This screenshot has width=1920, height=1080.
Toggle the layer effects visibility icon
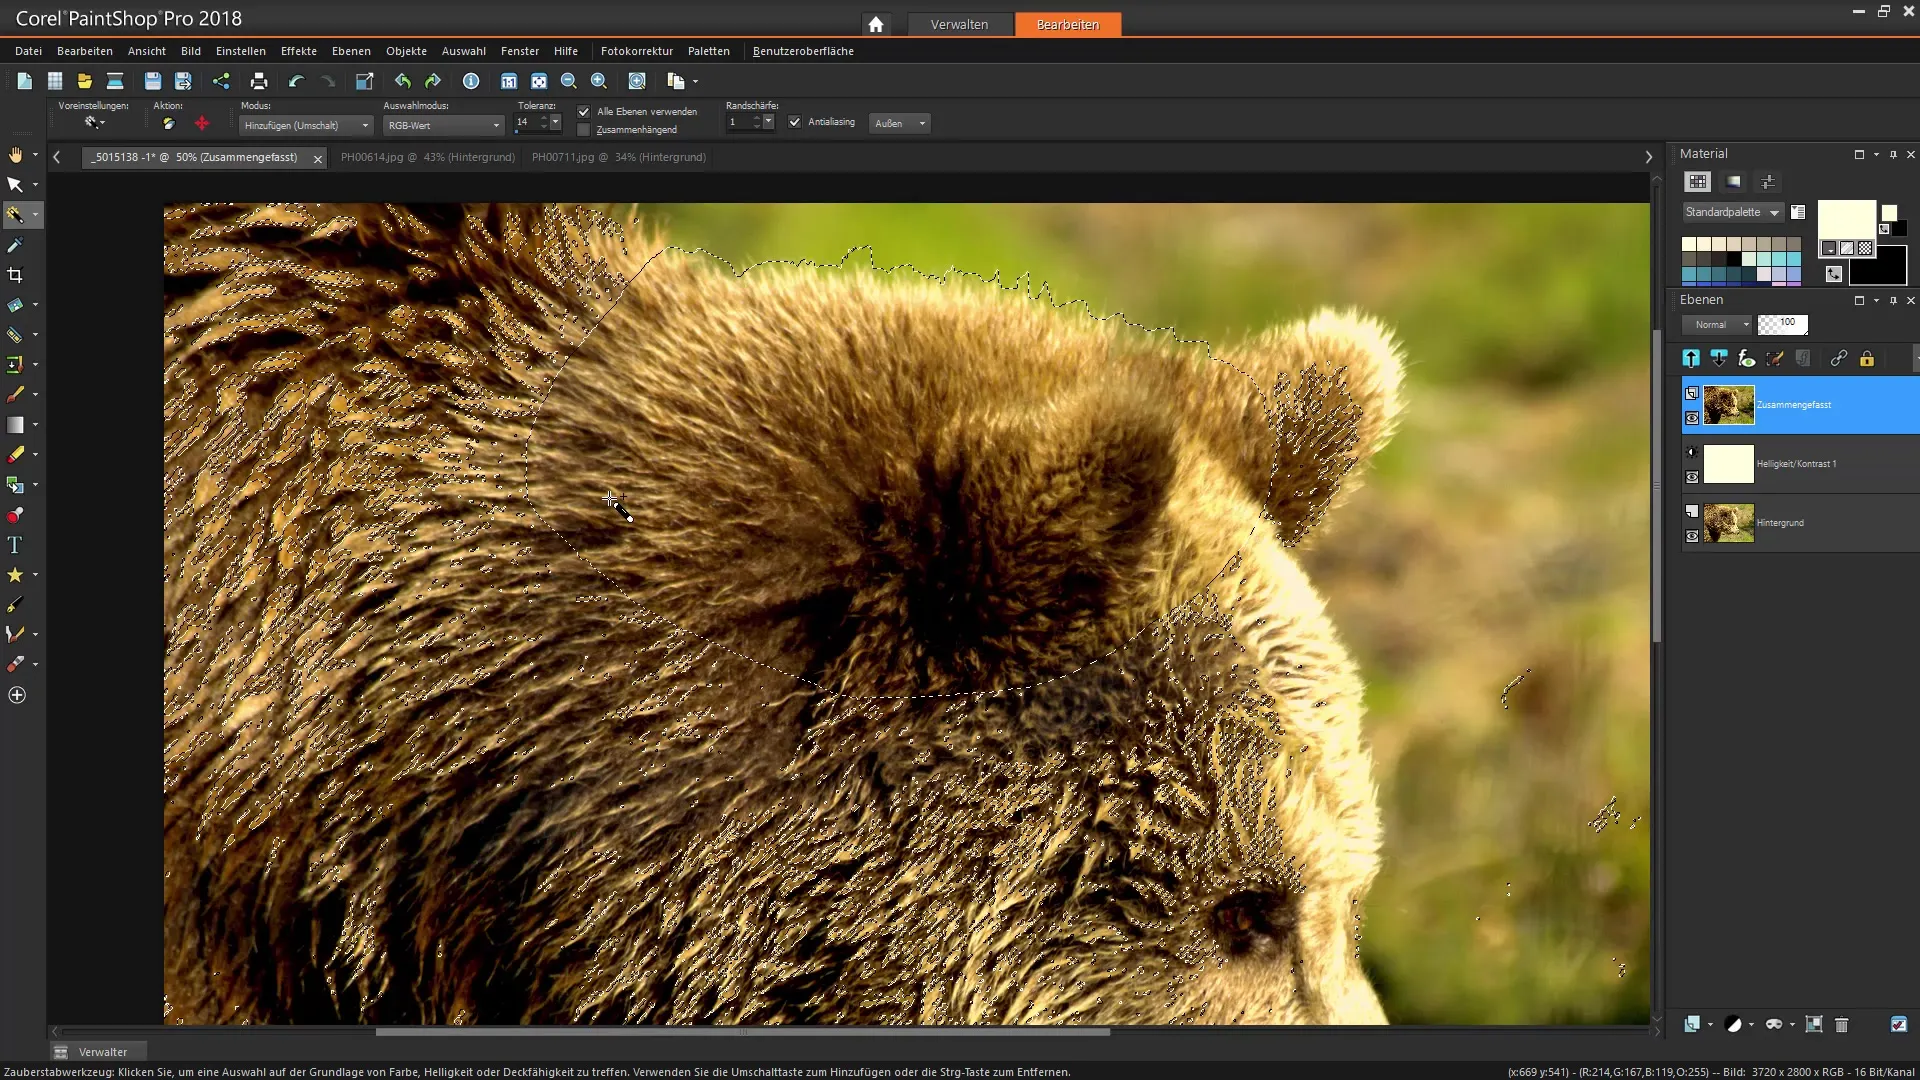click(x=1747, y=359)
